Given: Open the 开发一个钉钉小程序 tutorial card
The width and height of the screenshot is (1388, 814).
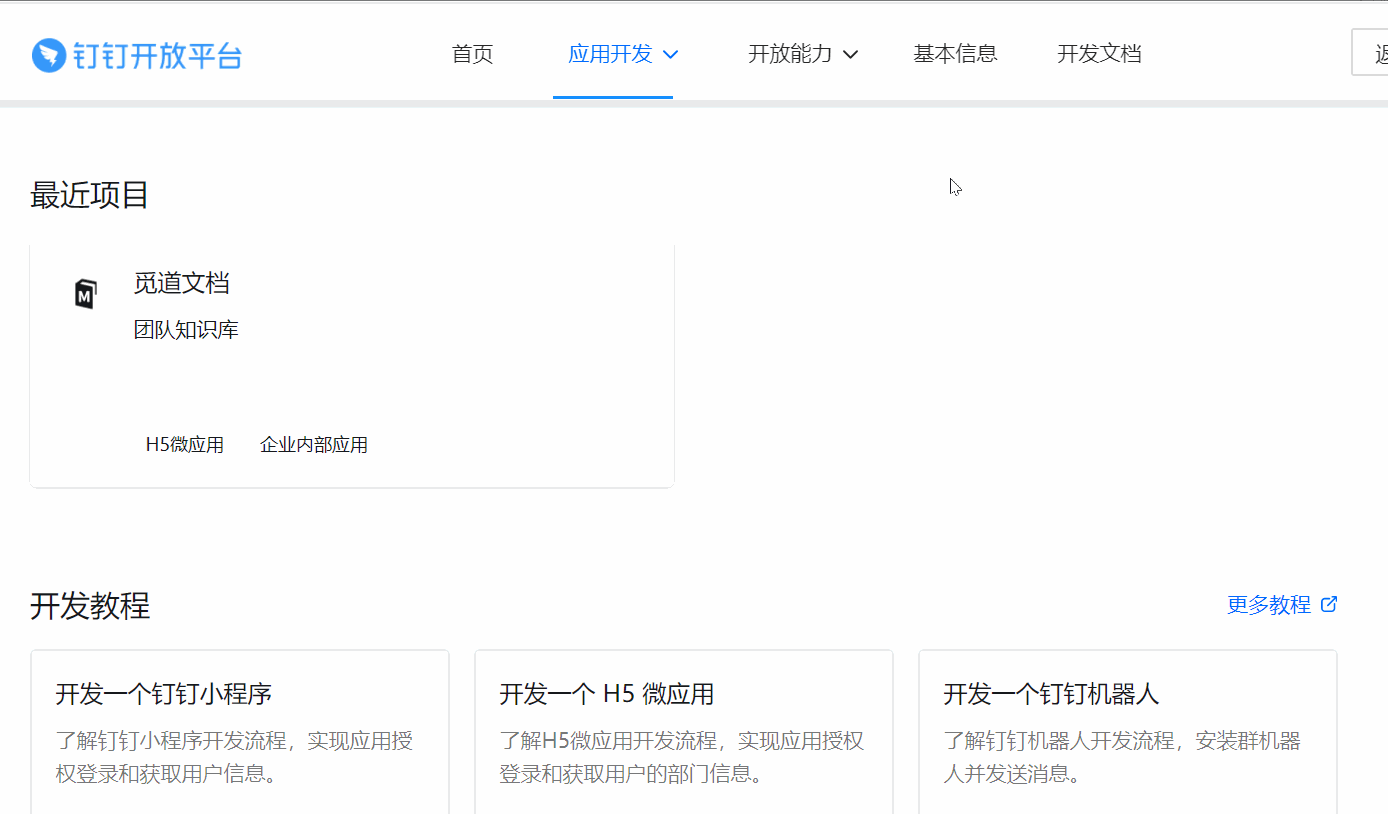Looking at the screenshot, I should point(240,730).
